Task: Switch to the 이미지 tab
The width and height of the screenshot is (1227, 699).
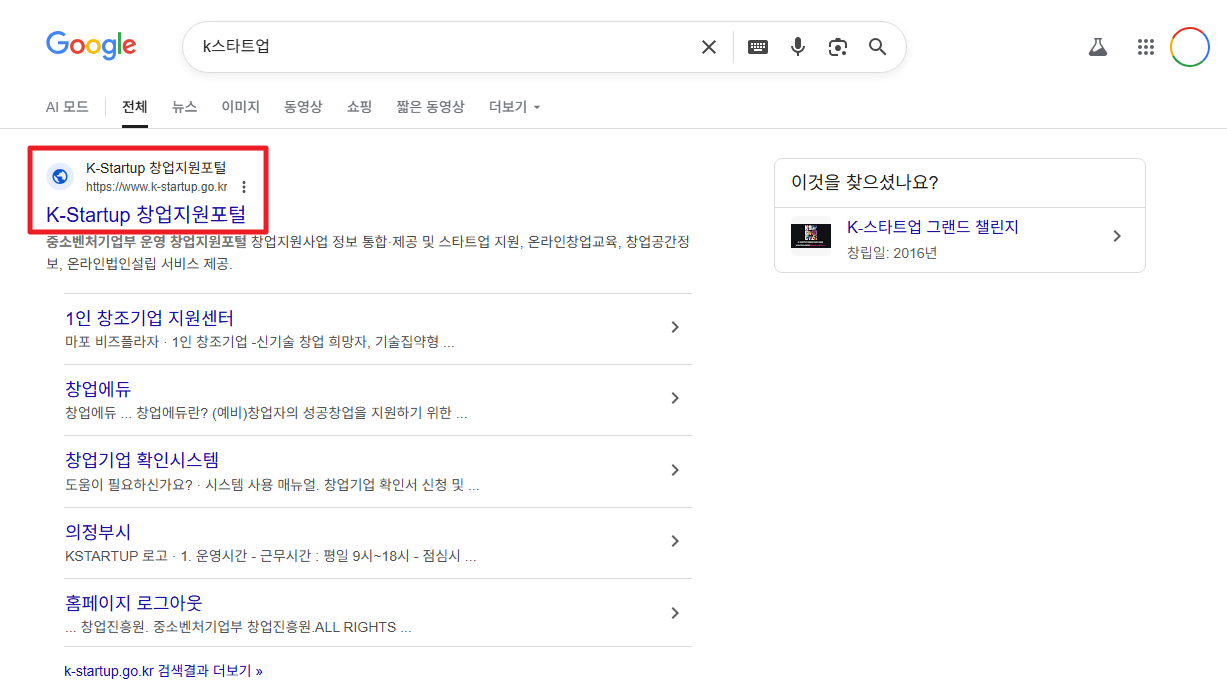Action: [240, 107]
